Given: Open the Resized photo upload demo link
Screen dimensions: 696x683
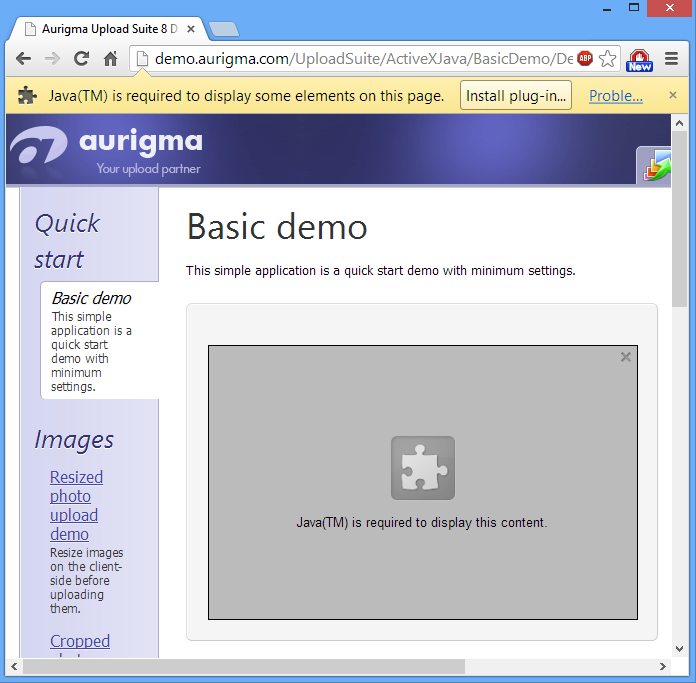Looking at the screenshot, I should click(76, 505).
